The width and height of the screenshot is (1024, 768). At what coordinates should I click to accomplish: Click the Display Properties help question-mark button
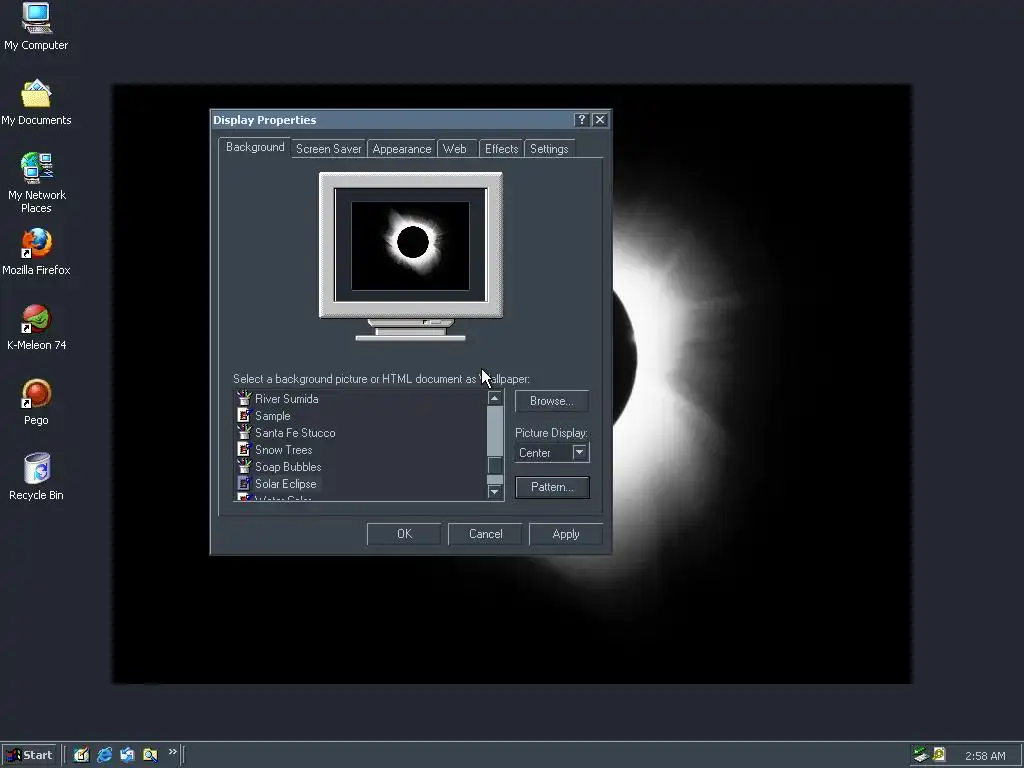[x=581, y=120]
